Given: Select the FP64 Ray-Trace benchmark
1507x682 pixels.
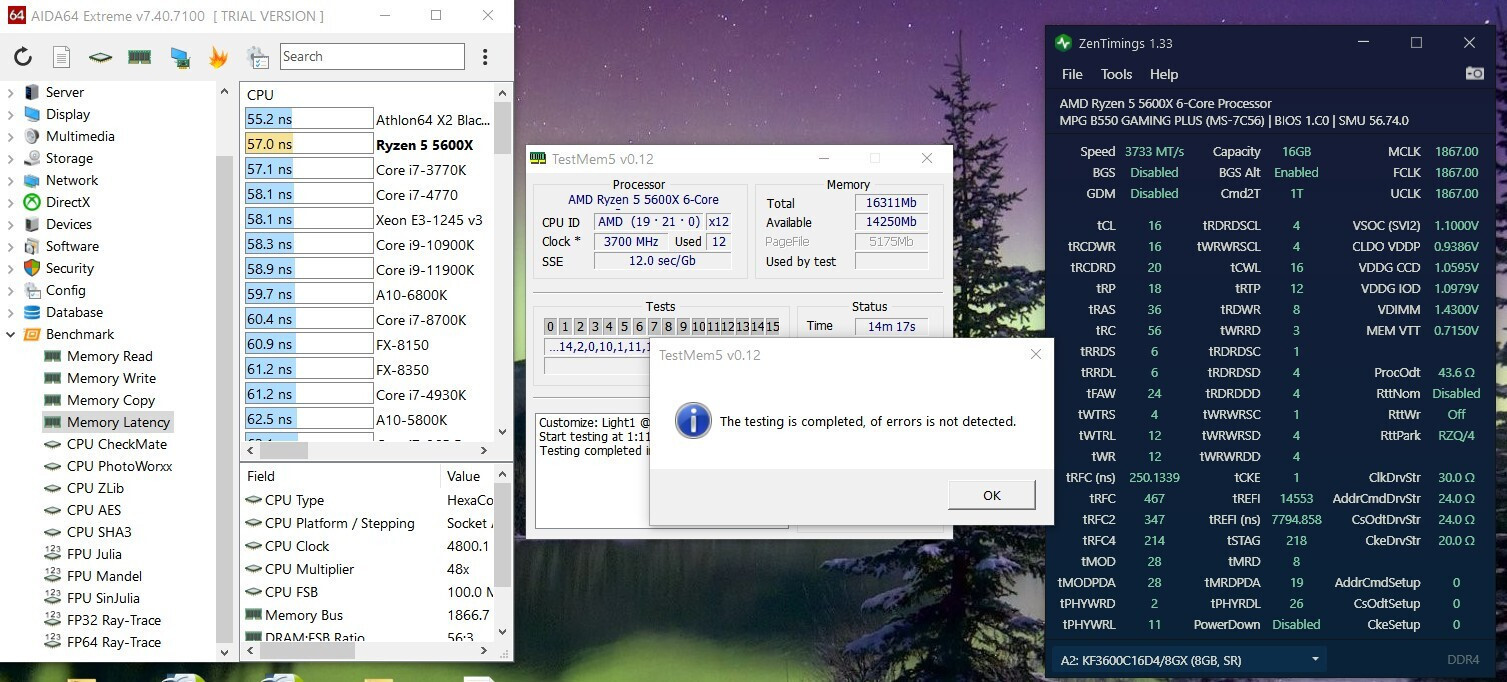Looking at the screenshot, I should point(114,642).
